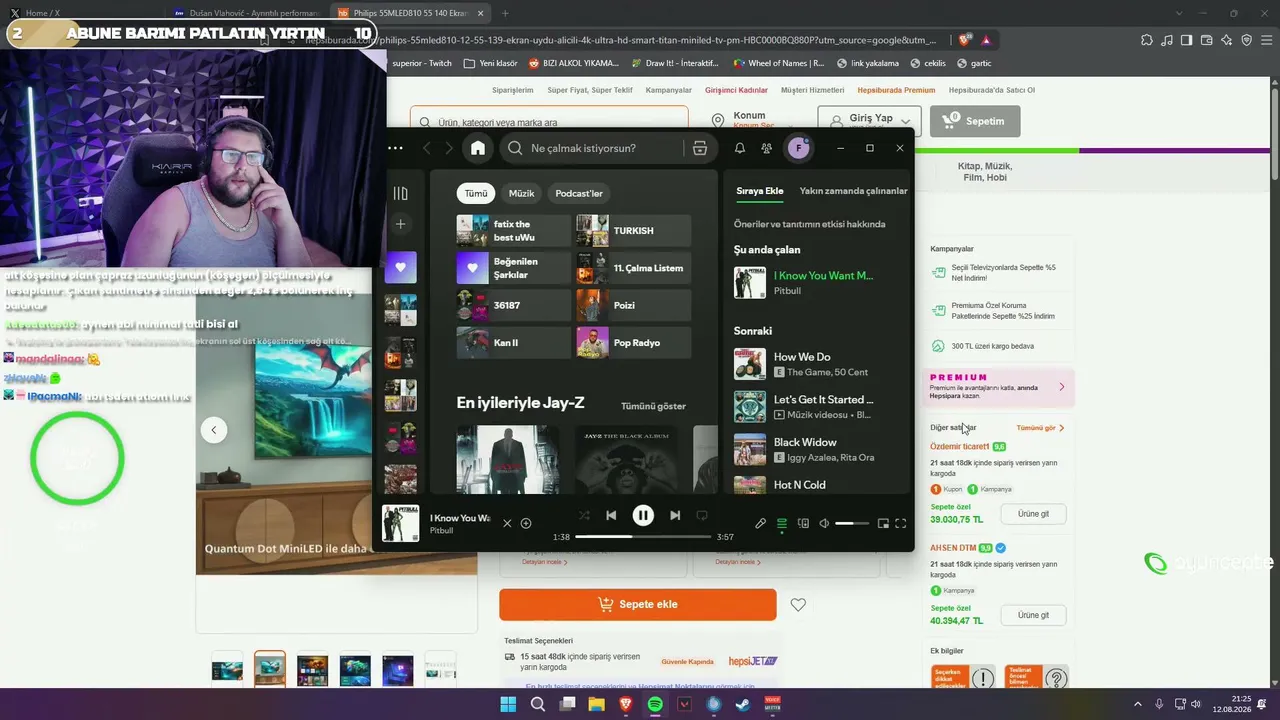The height and width of the screenshot is (720, 1280).
Task: Select the Müzik filter chip
Action: pos(522,193)
